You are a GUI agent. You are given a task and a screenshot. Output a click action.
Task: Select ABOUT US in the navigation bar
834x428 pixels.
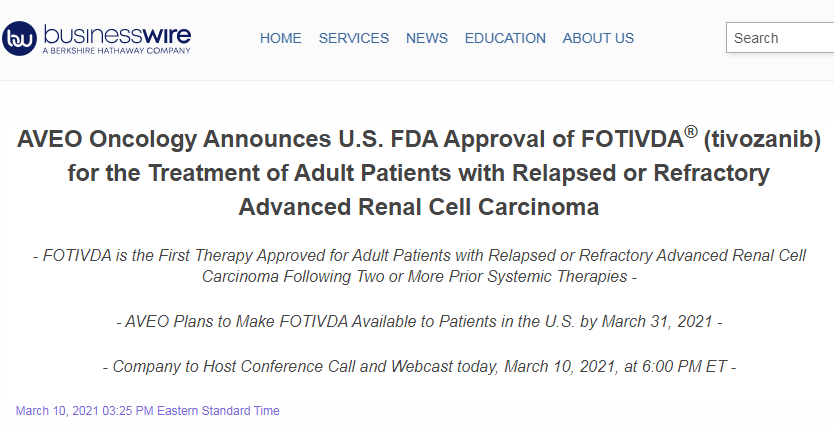[598, 38]
